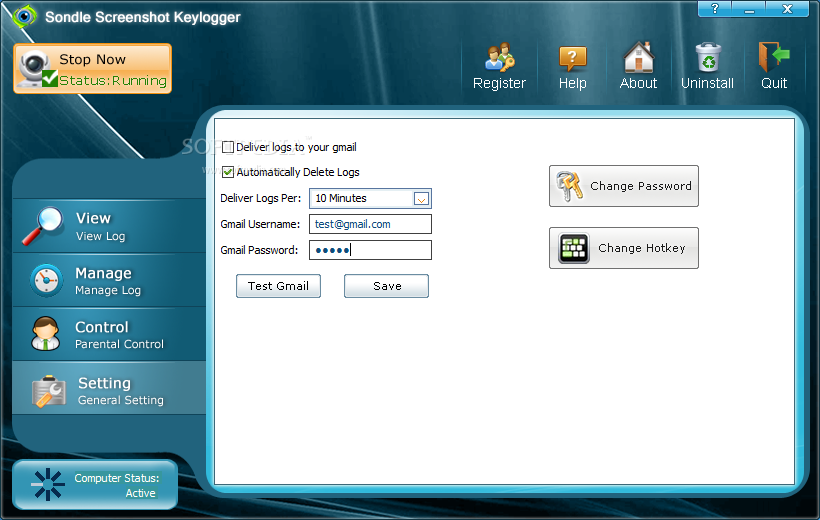Focus the Gmail Password field
Image resolution: width=820 pixels, height=520 pixels.
click(x=370, y=250)
